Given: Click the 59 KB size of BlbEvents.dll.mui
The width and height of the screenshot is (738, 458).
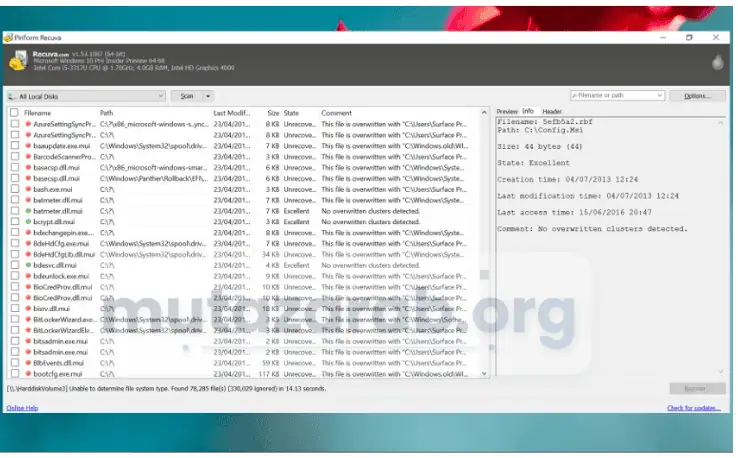Looking at the screenshot, I should 271,363.
